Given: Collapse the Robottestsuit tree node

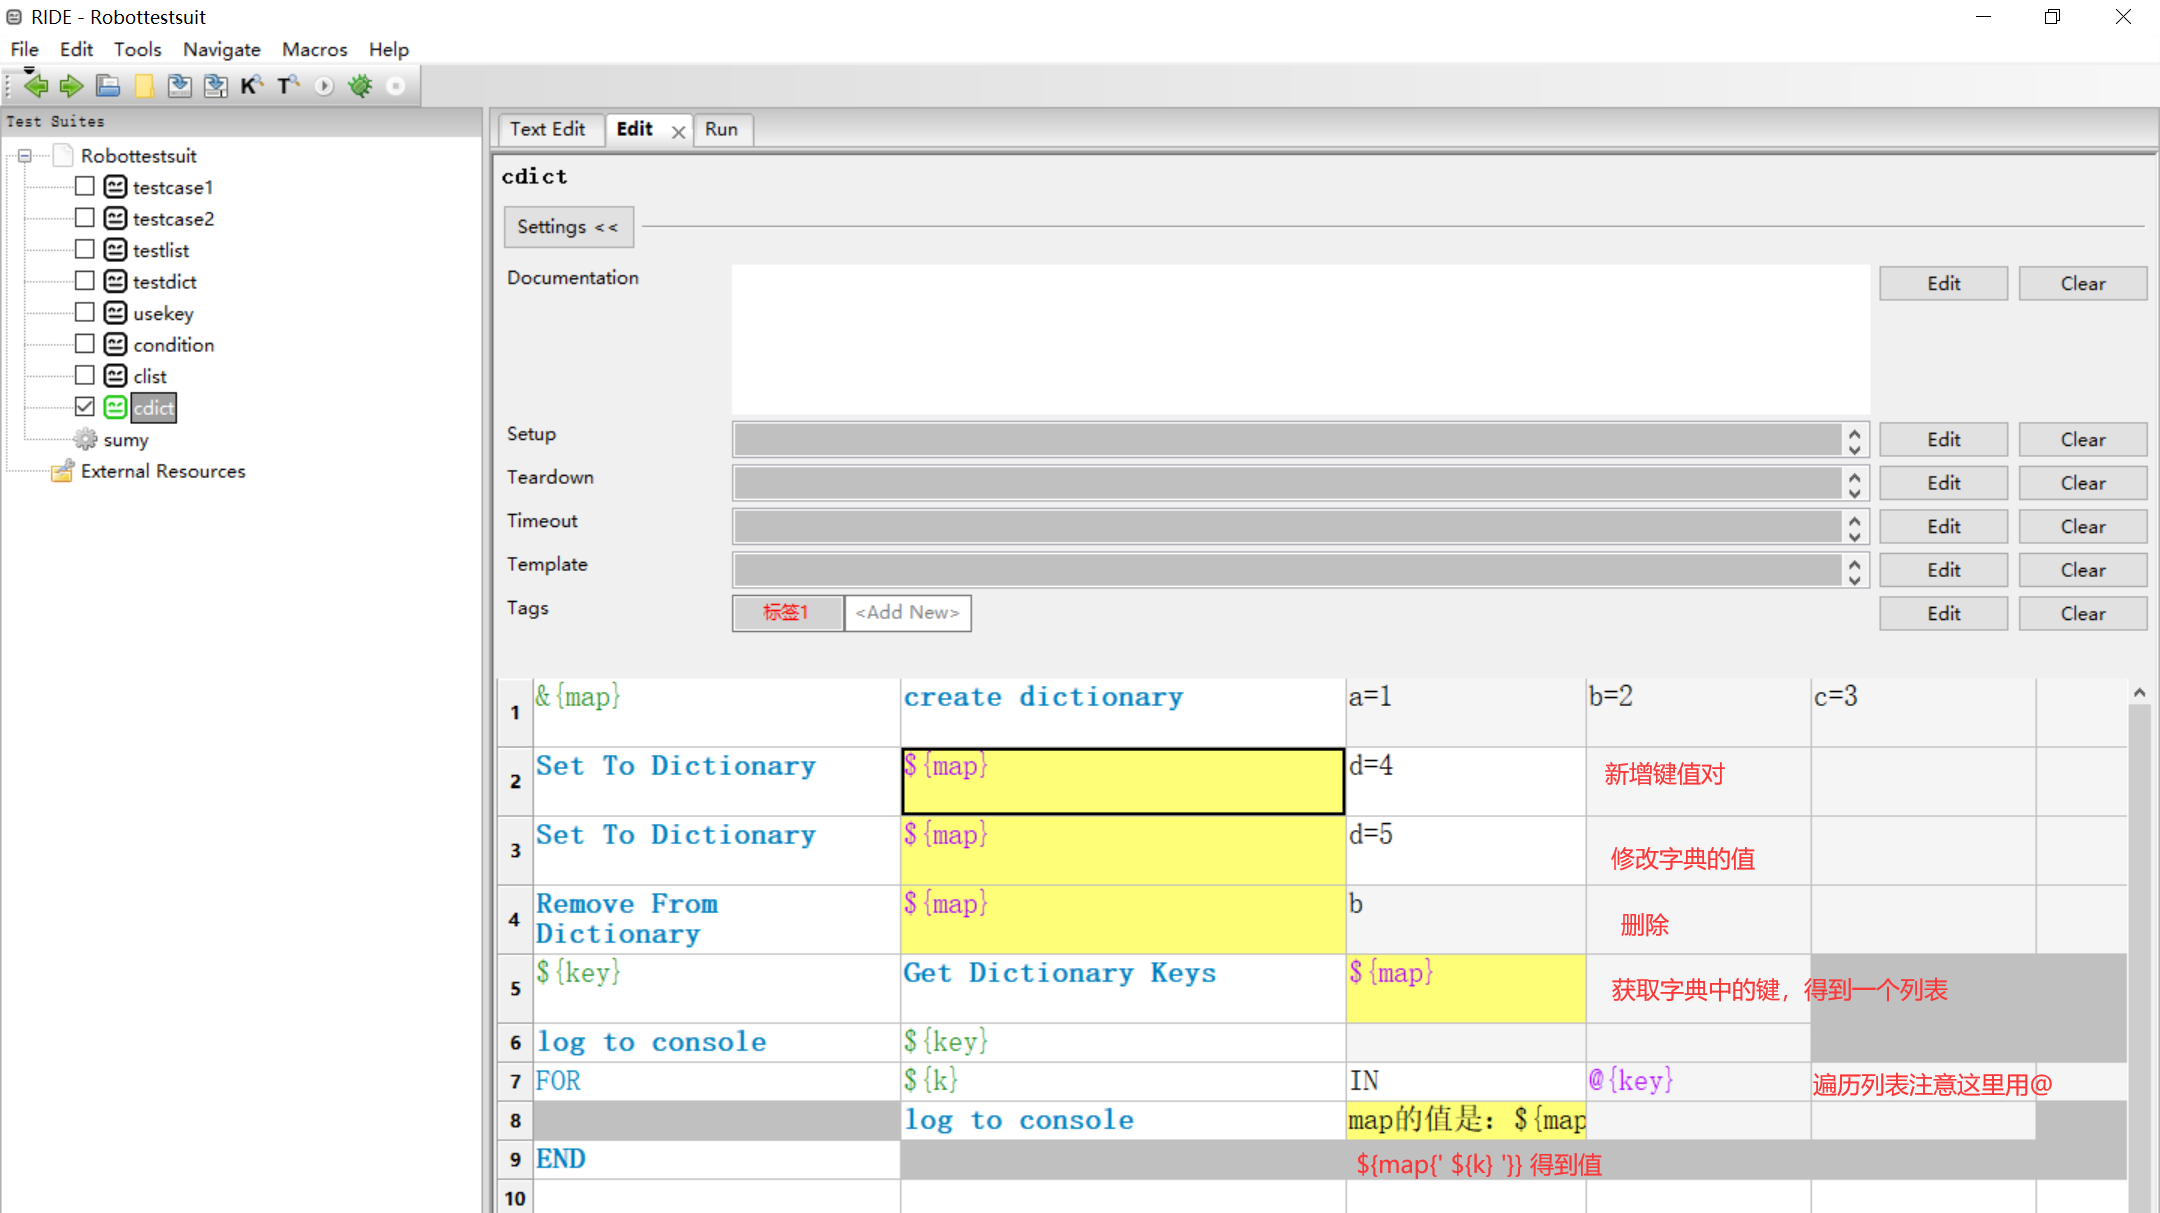Looking at the screenshot, I should pyautogui.click(x=25, y=156).
